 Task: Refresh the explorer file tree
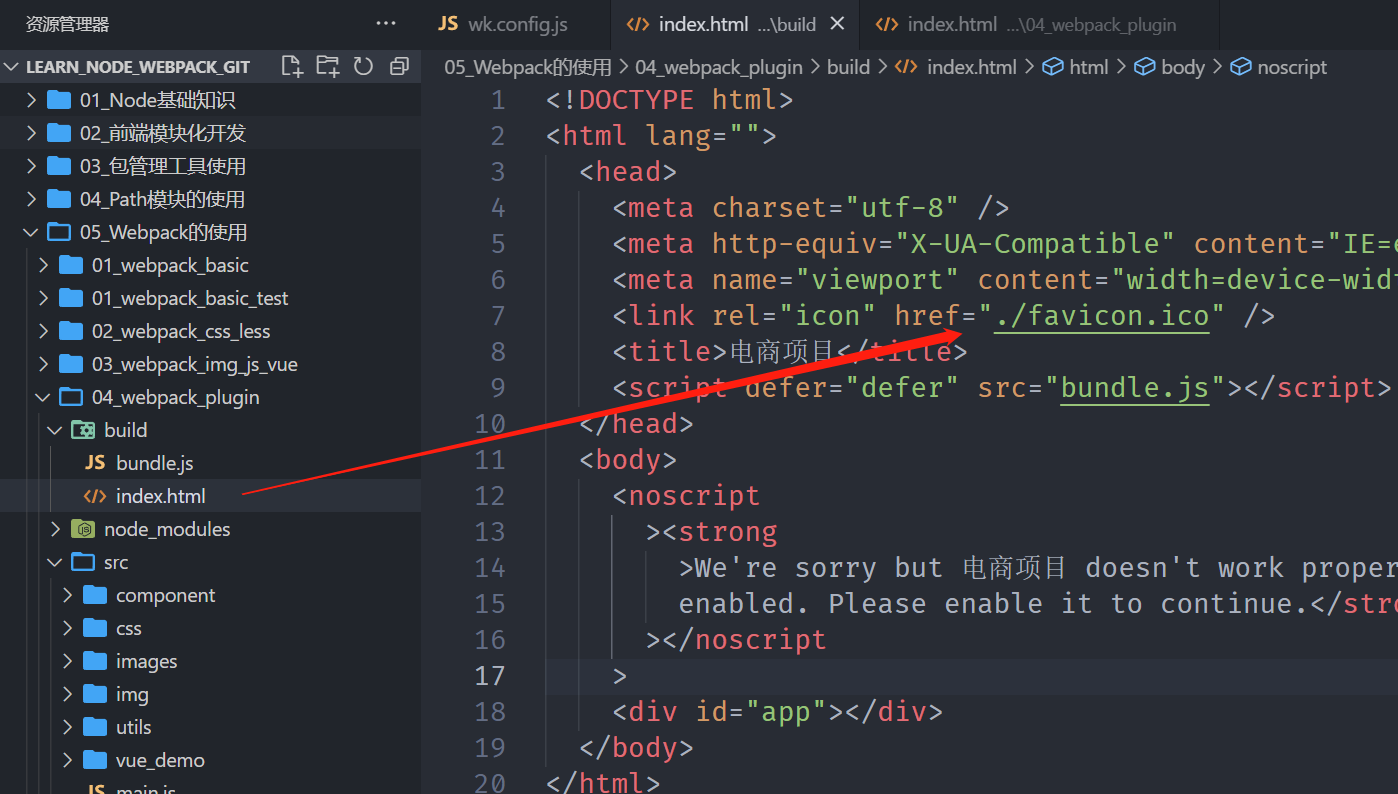pyautogui.click(x=363, y=67)
